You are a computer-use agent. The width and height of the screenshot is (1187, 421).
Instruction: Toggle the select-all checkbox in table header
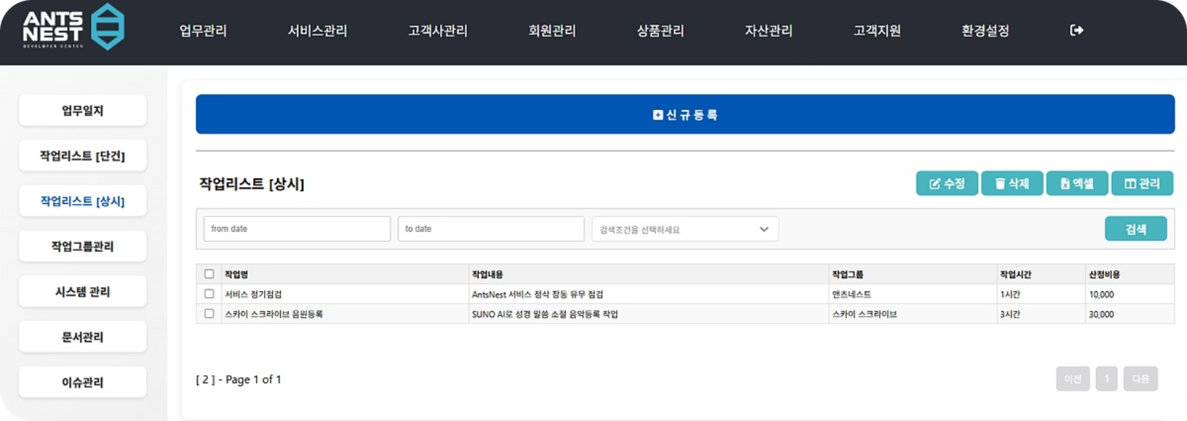[x=209, y=274]
